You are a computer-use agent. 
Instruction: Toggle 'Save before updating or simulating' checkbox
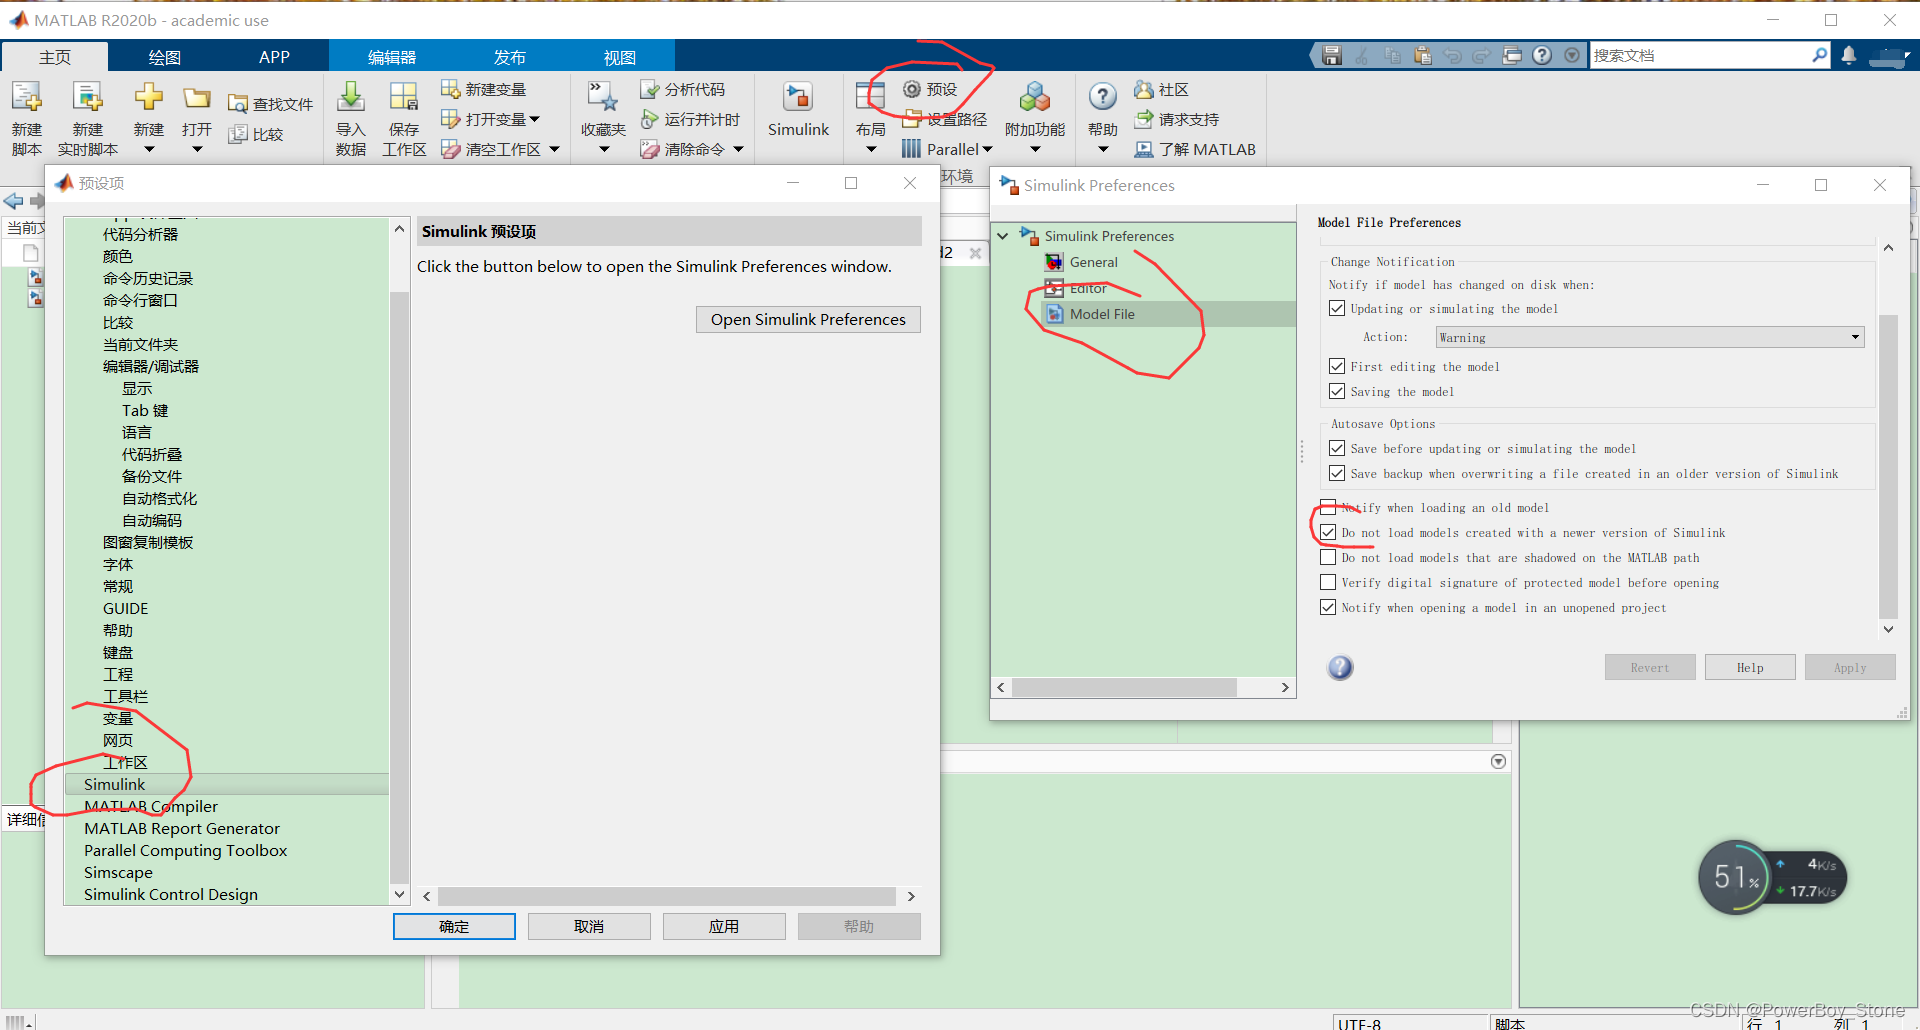coord(1337,448)
